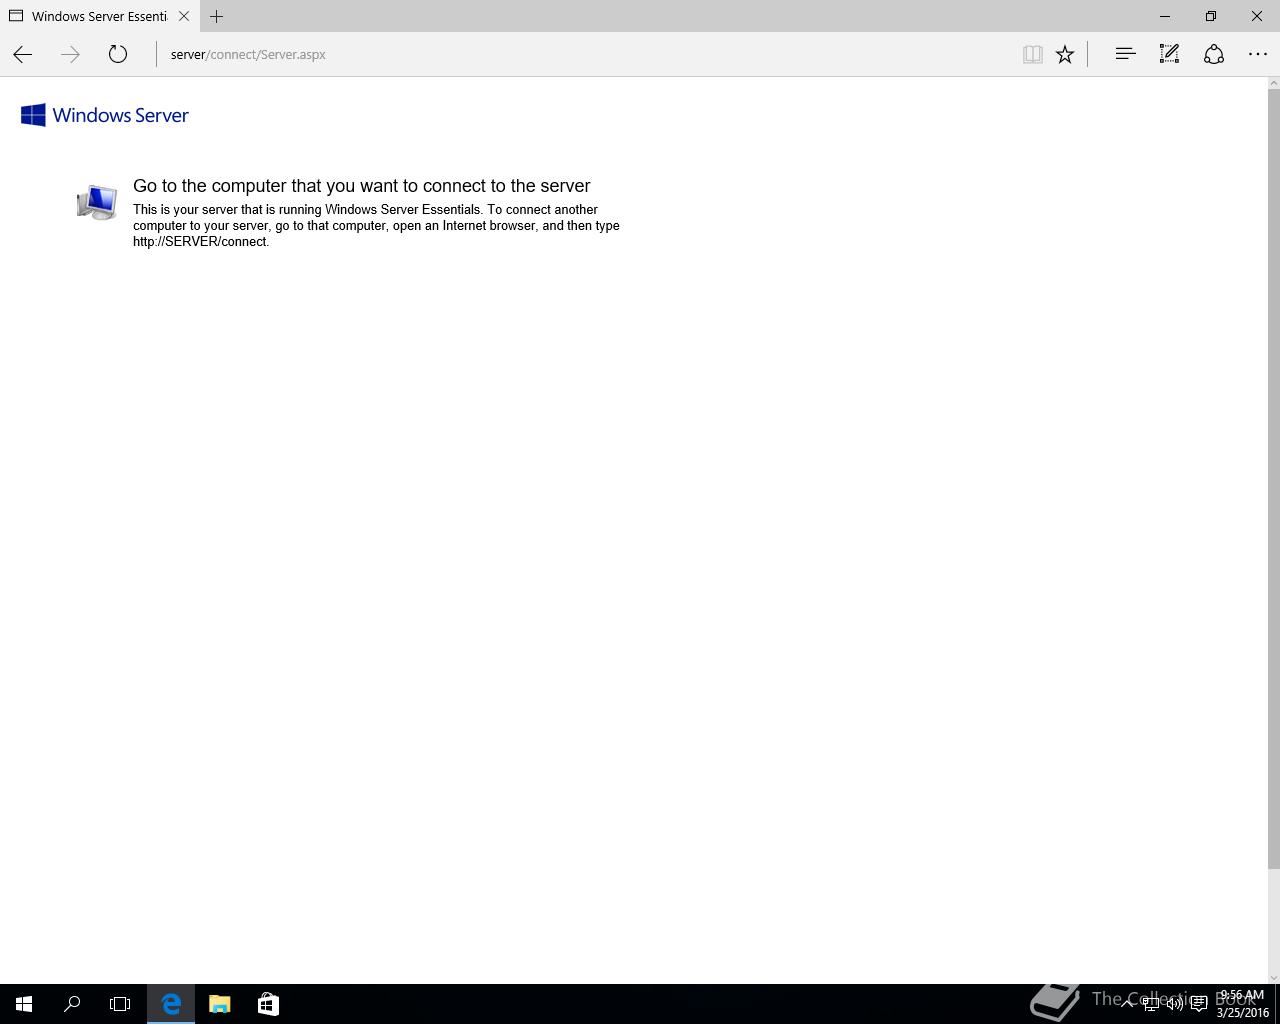The height and width of the screenshot is (1024, 1280).
Task: Close the Edge window
Action: (x=1257, y=16)
